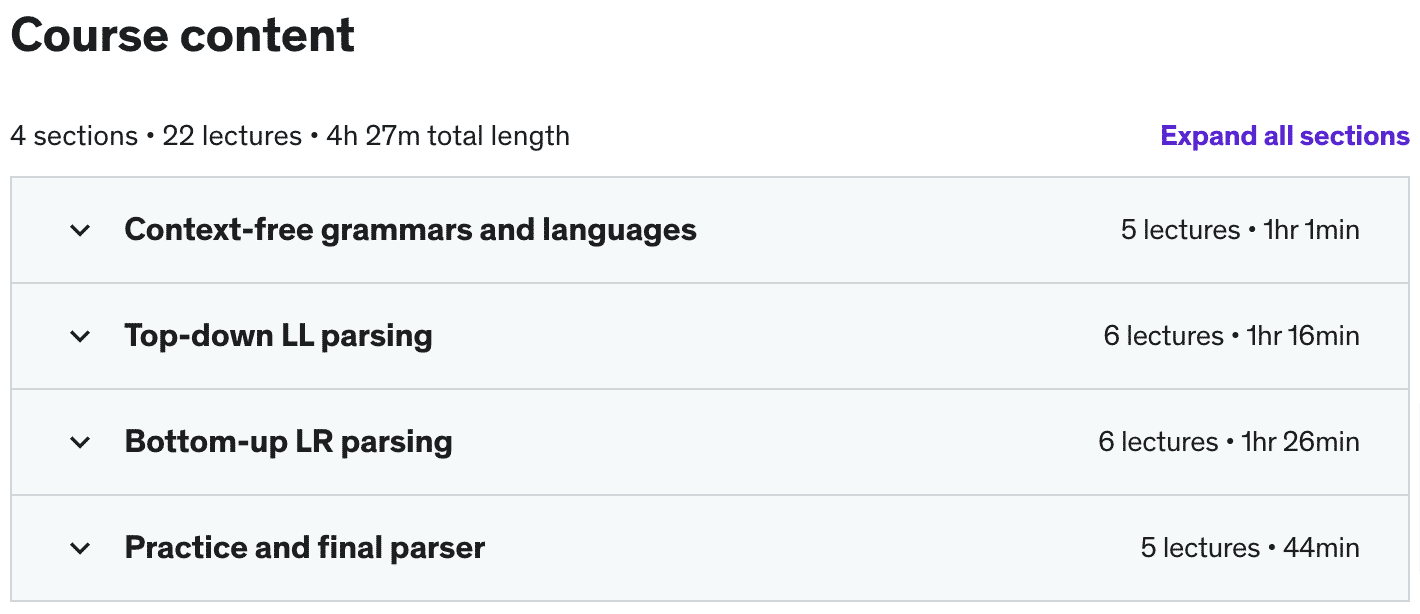Viewport: 1420px width, 614px height.
Task: Click the 44min duration label
Action: (x=1321, y=548)
